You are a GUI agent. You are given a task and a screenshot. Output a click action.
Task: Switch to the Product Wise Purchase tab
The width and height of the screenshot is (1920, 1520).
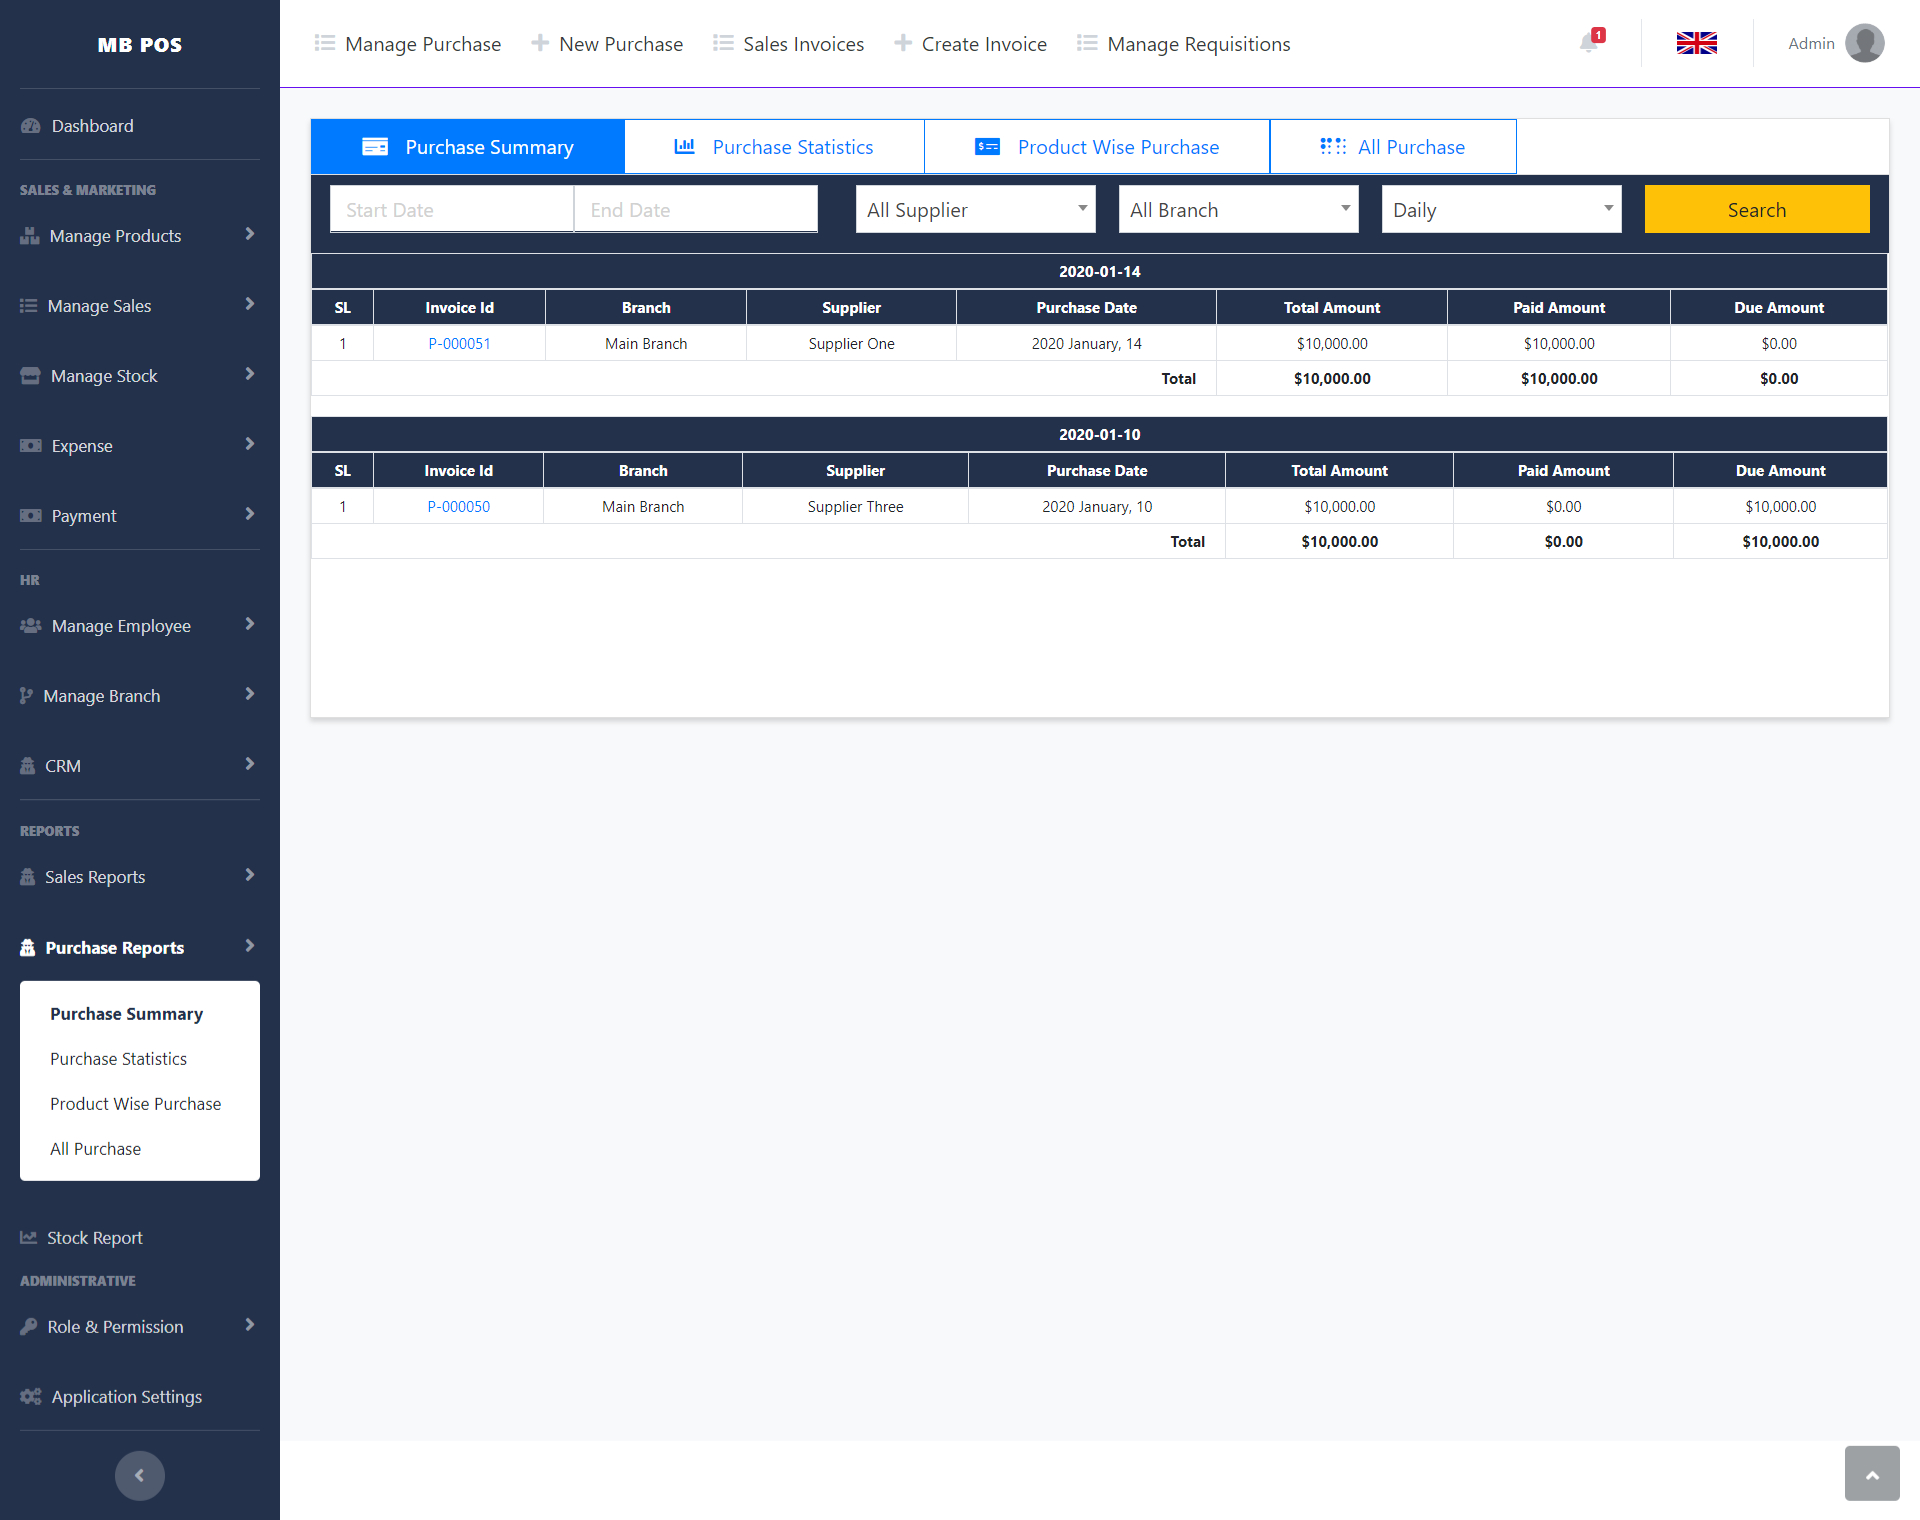[x=1097, y=147]
